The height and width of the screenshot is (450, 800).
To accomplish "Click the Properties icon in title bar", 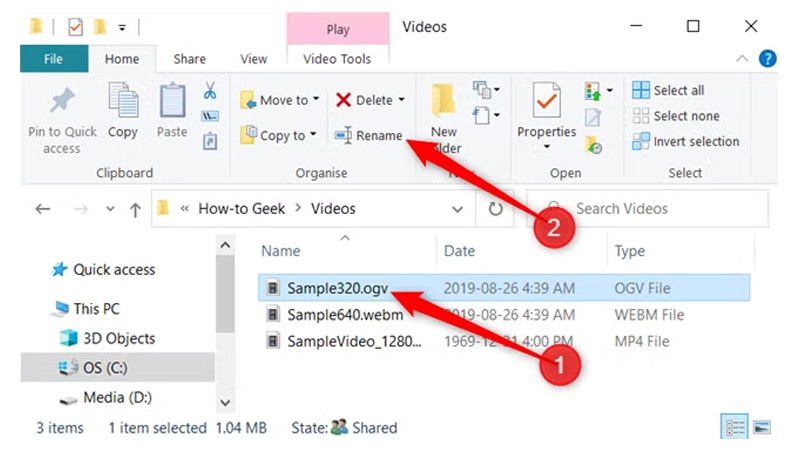I will click(x=75, y=27).
